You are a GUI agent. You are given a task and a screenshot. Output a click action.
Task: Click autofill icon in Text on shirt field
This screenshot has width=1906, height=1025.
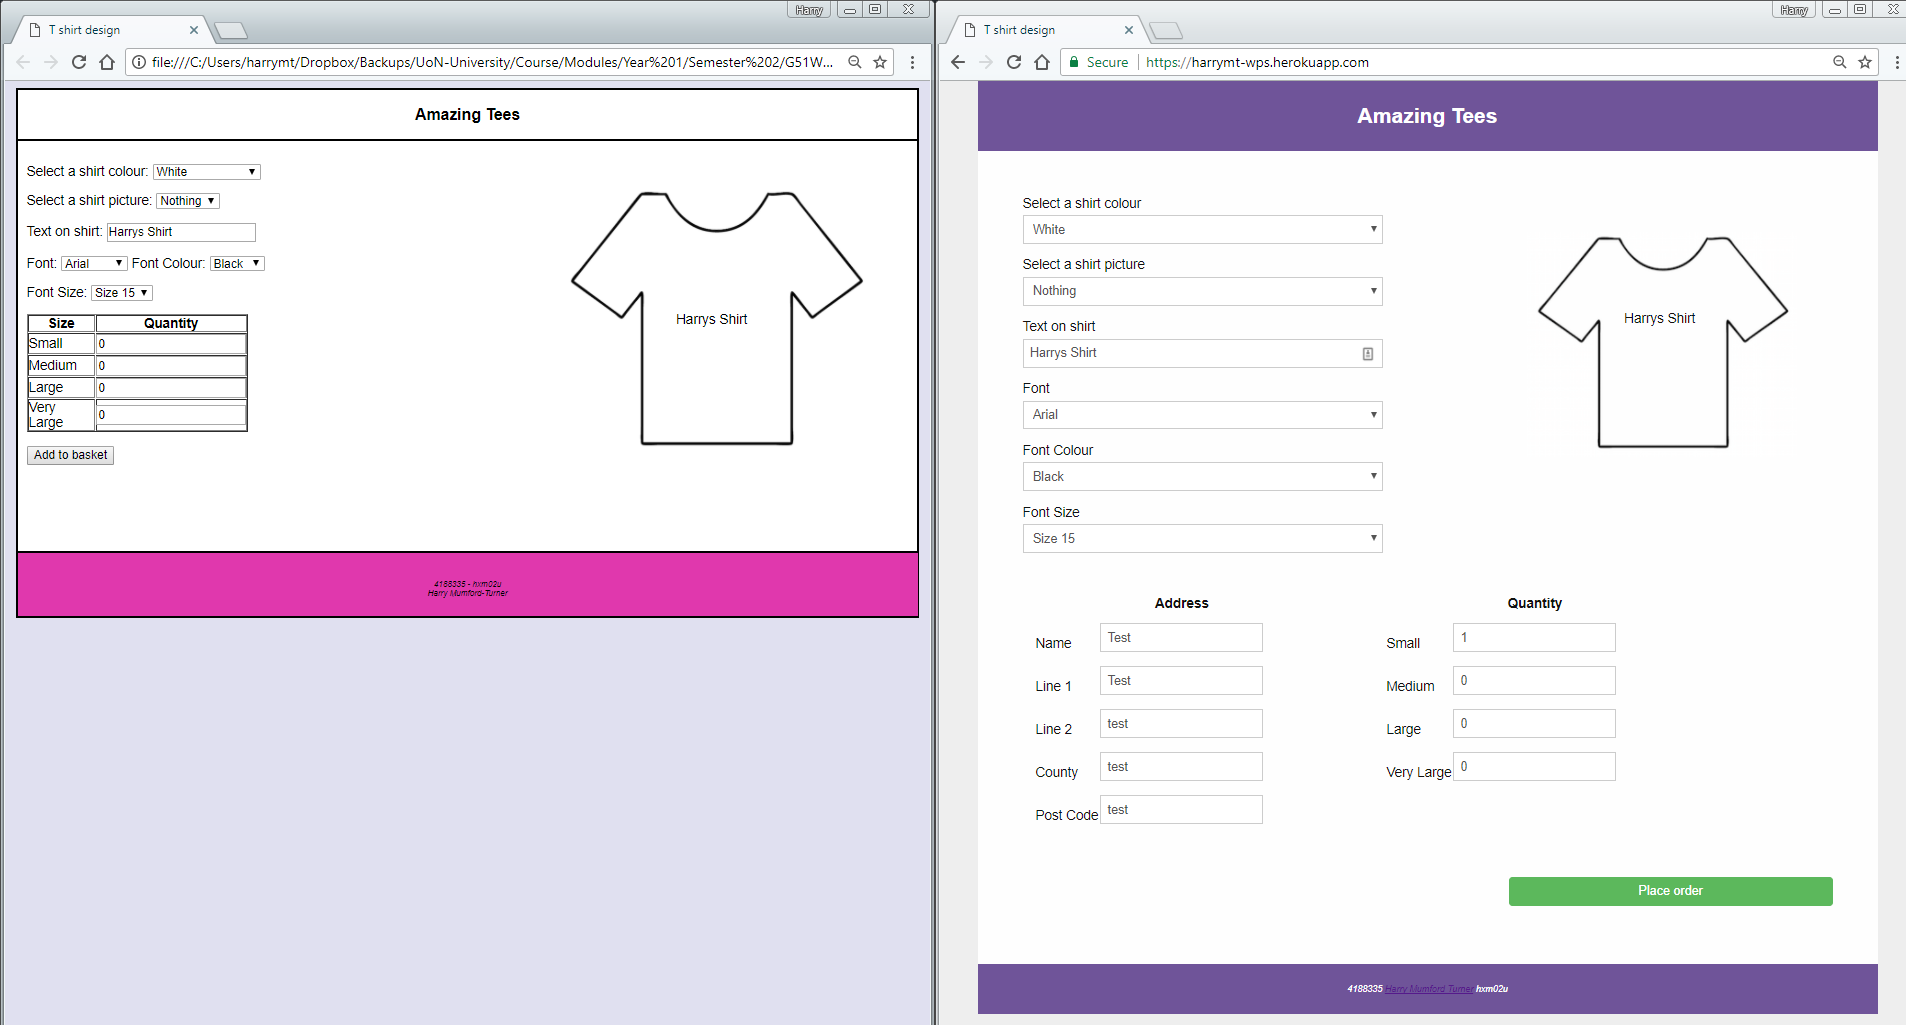(1368, 354)
